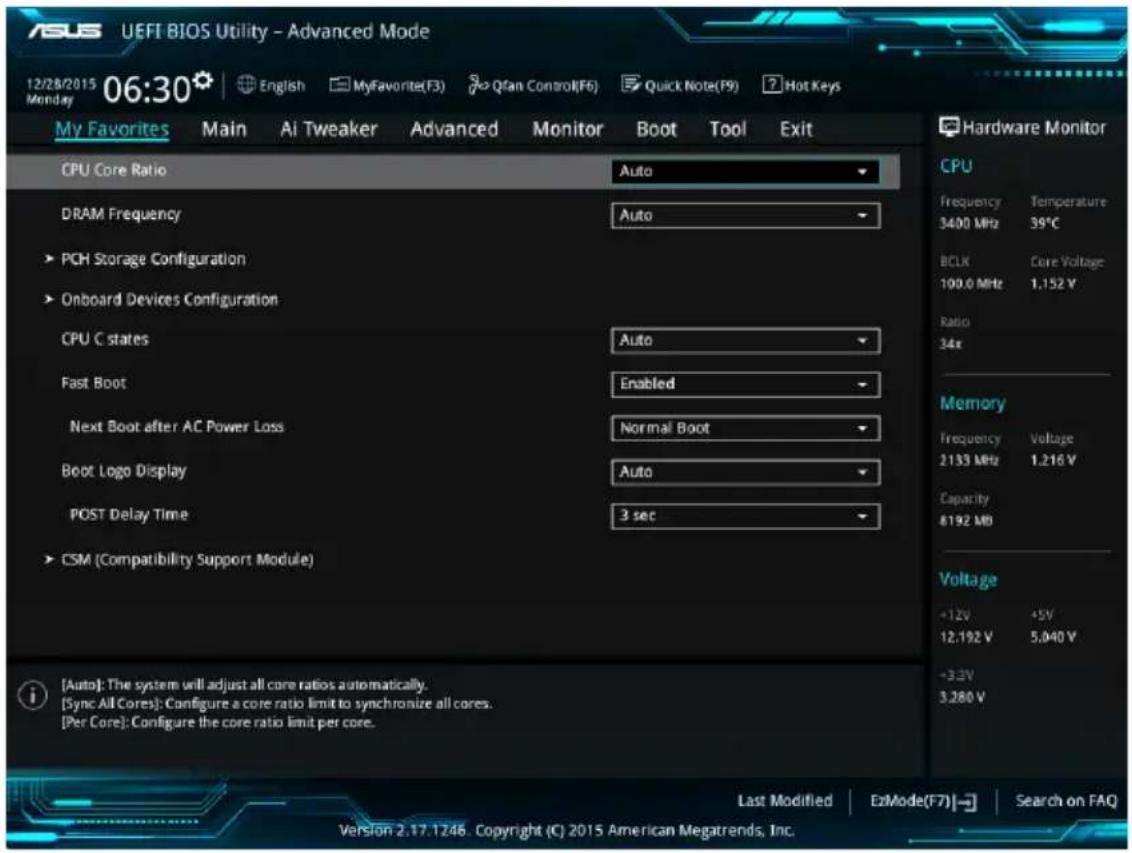Click the Hot Keys question mark icon
Image resolution: width=1132 pixels, height=853 pixels.
point(772,85)
